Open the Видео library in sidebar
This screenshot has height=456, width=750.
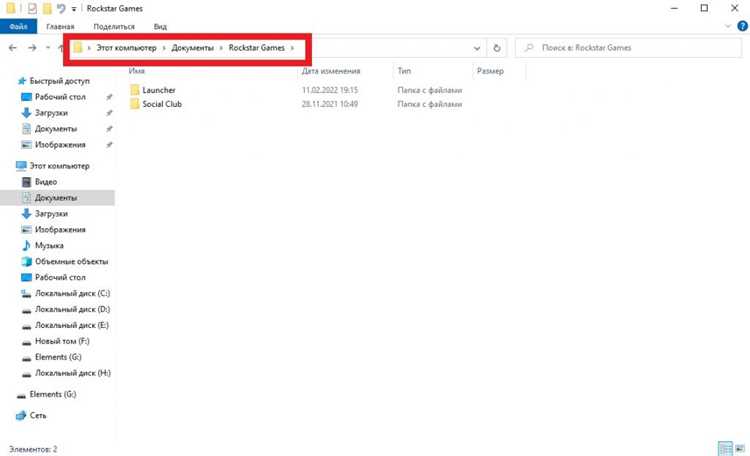click(46, 182)
